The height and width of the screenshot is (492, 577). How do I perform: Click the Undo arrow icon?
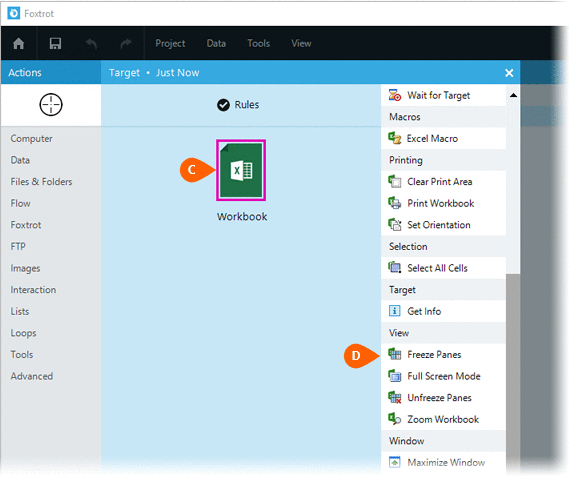pyautogui.click(x=91, y=44)
